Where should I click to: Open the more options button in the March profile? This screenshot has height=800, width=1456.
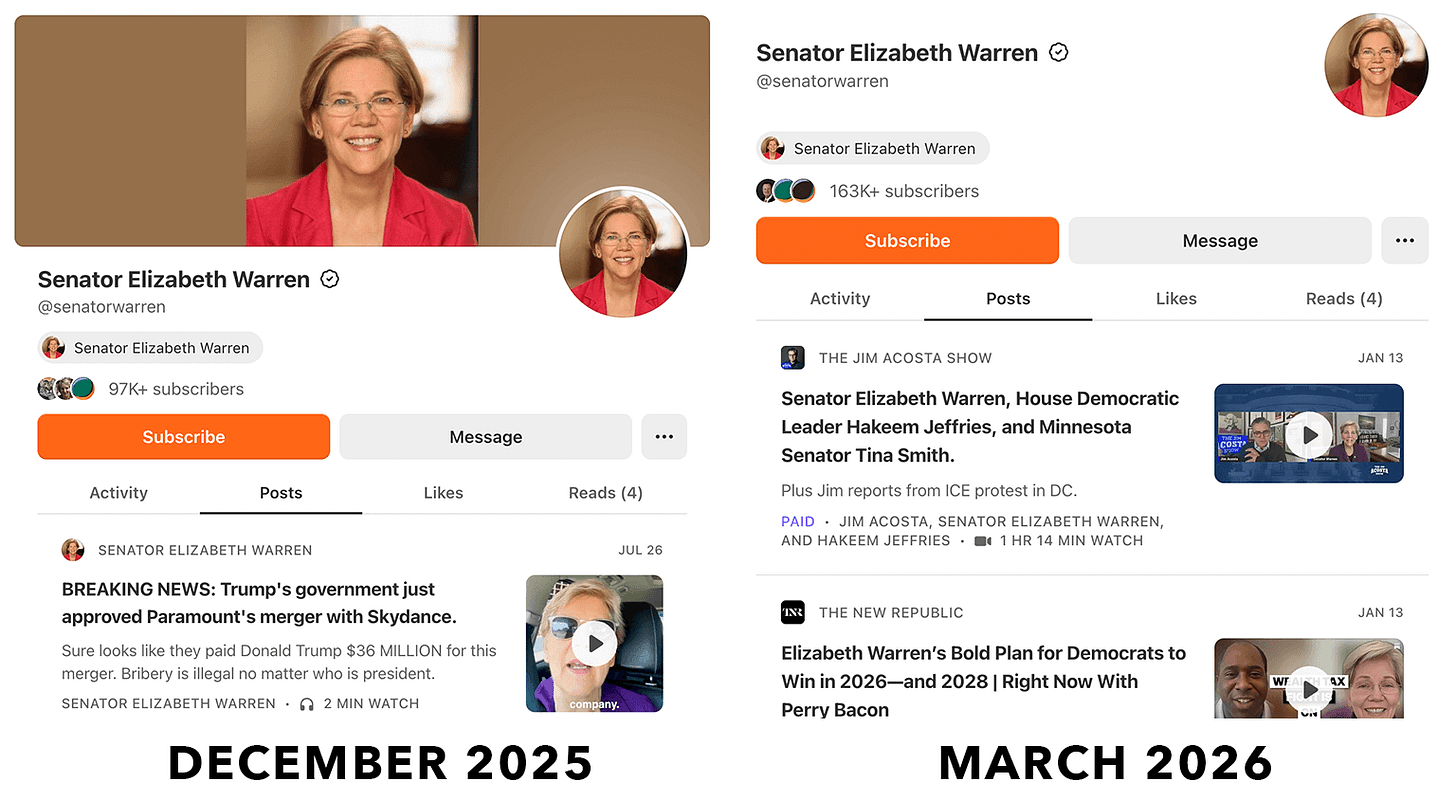click(1405, 241)
